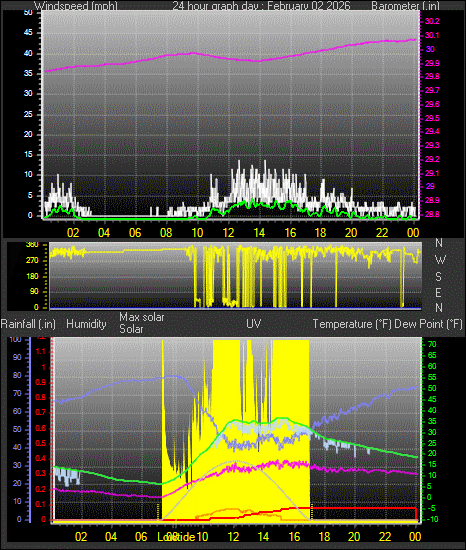The image size is (466, 550).
Task: Click the 0.8 rainfall scale value
Action: (41, 397)
